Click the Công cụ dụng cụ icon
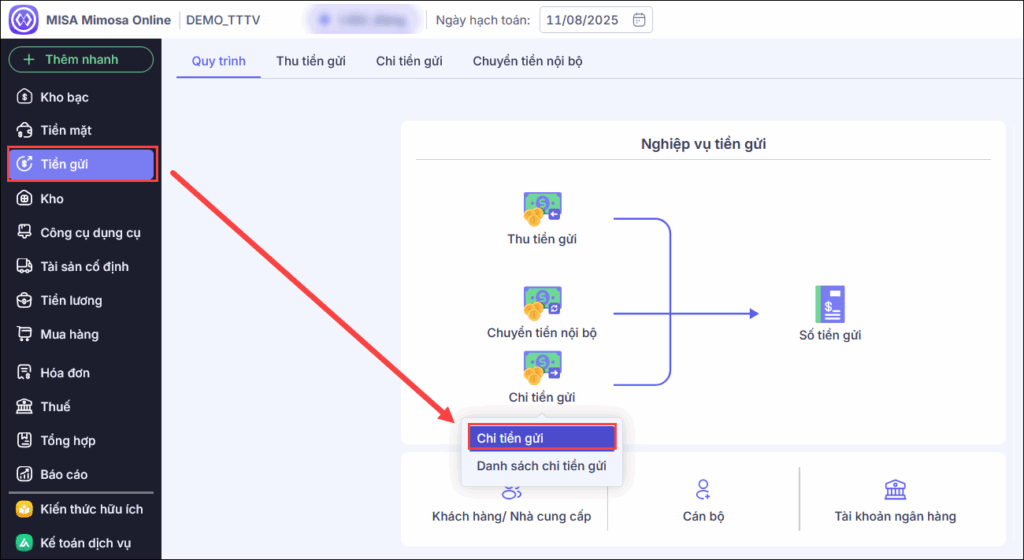This screenshot has height=560, width=1024. [24, 232]
